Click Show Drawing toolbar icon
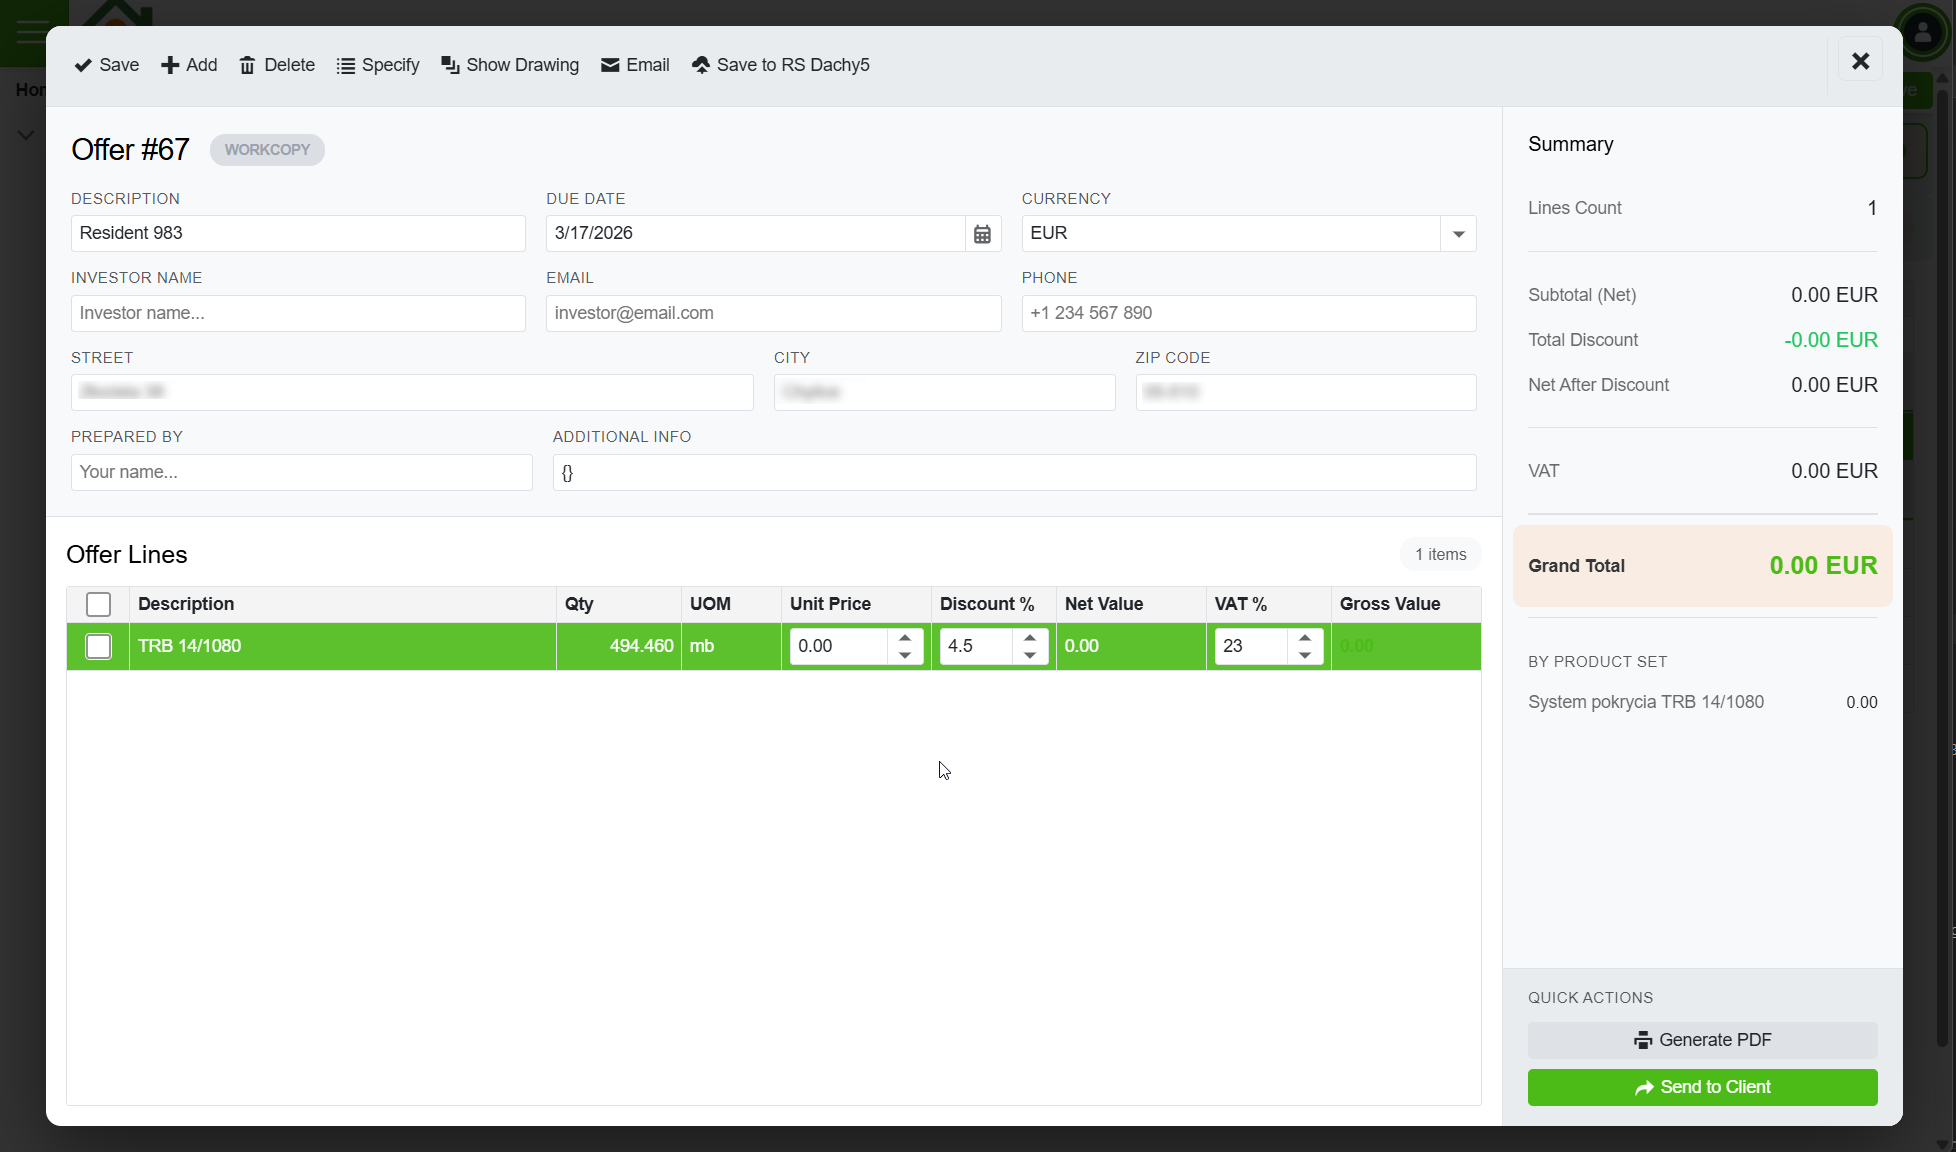The width and height of the screenshot is (1956, 1152). tap(450, 65)
